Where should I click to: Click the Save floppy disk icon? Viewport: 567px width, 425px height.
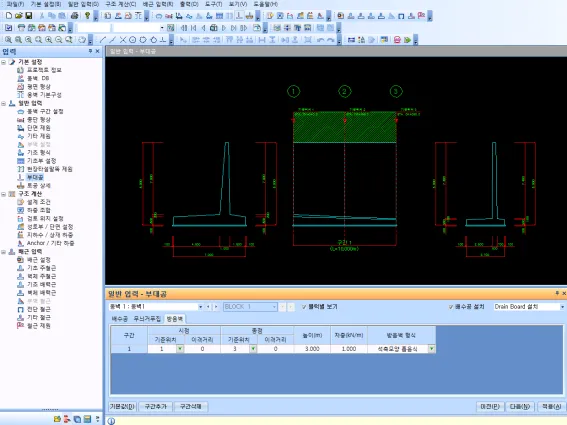29,16
